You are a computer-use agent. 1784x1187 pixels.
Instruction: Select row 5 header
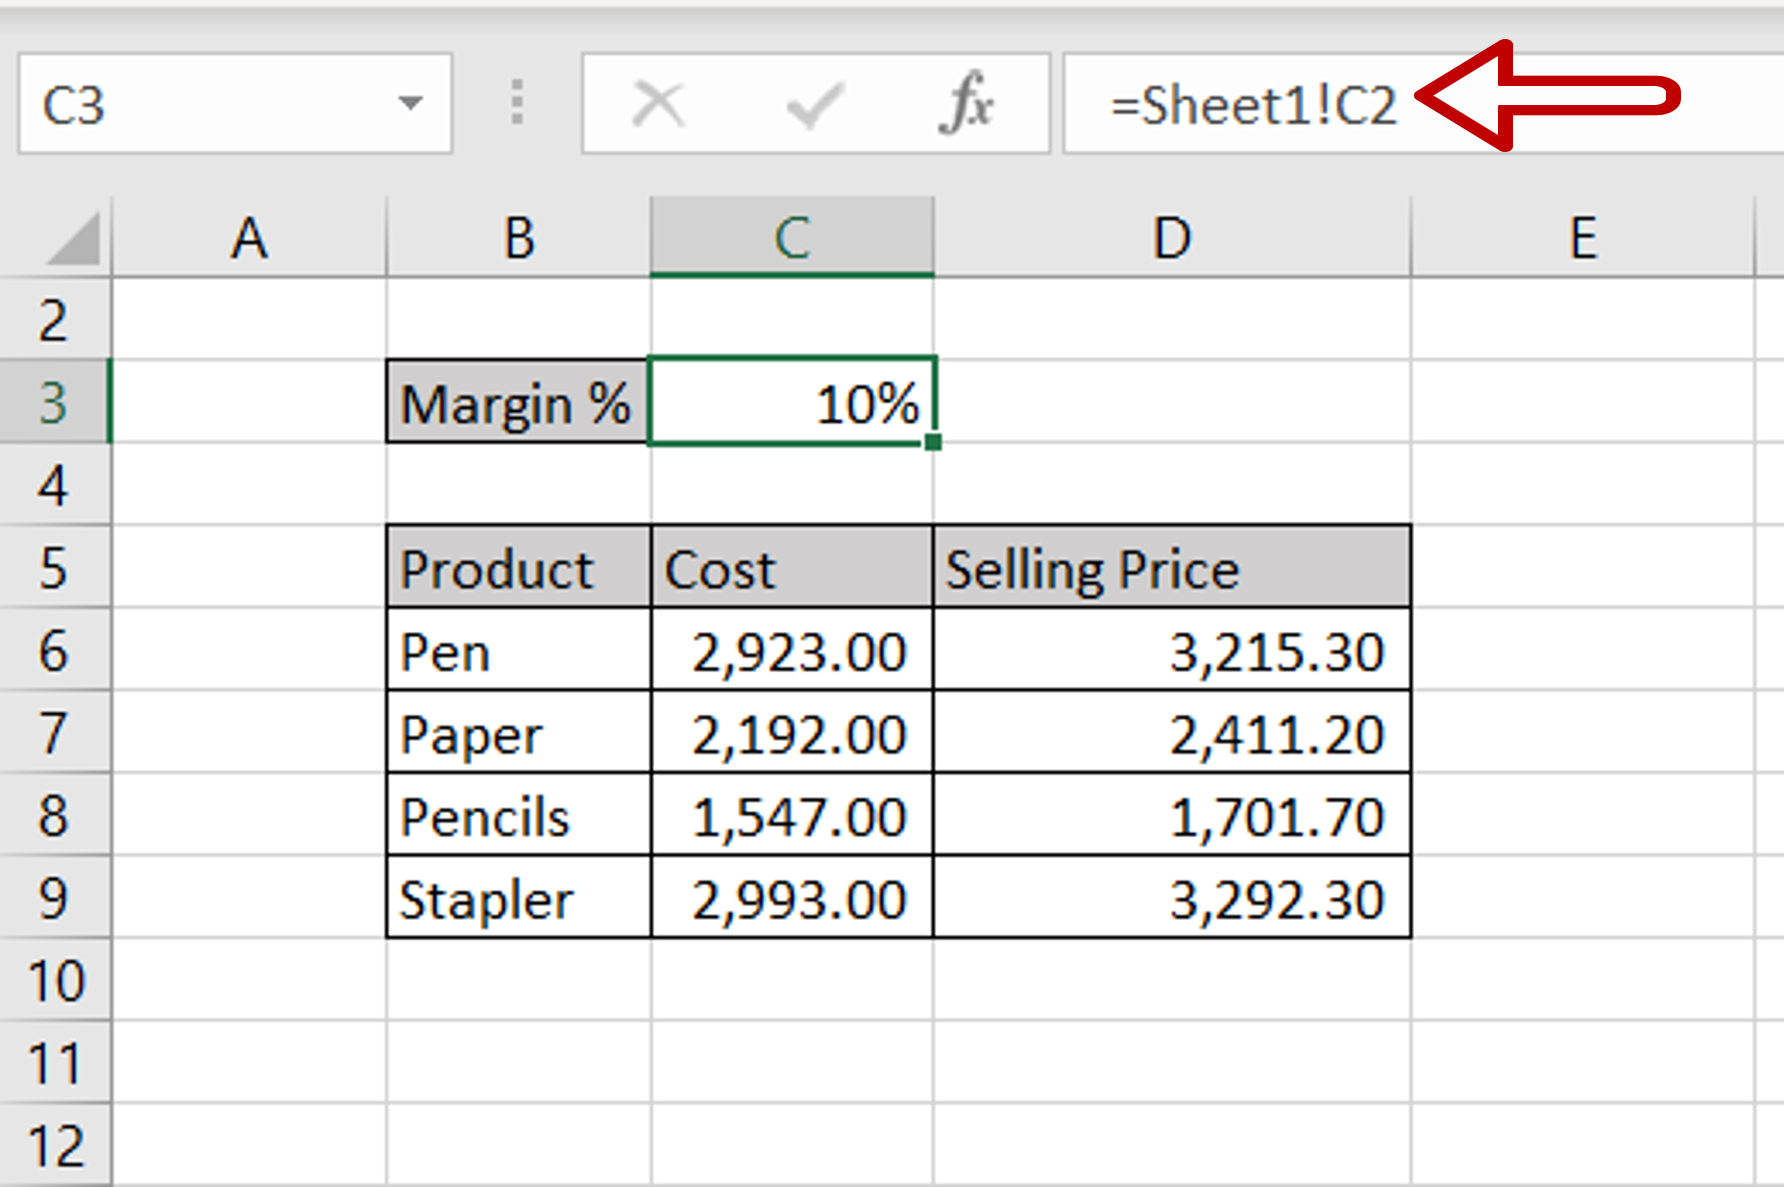point(55,567)
